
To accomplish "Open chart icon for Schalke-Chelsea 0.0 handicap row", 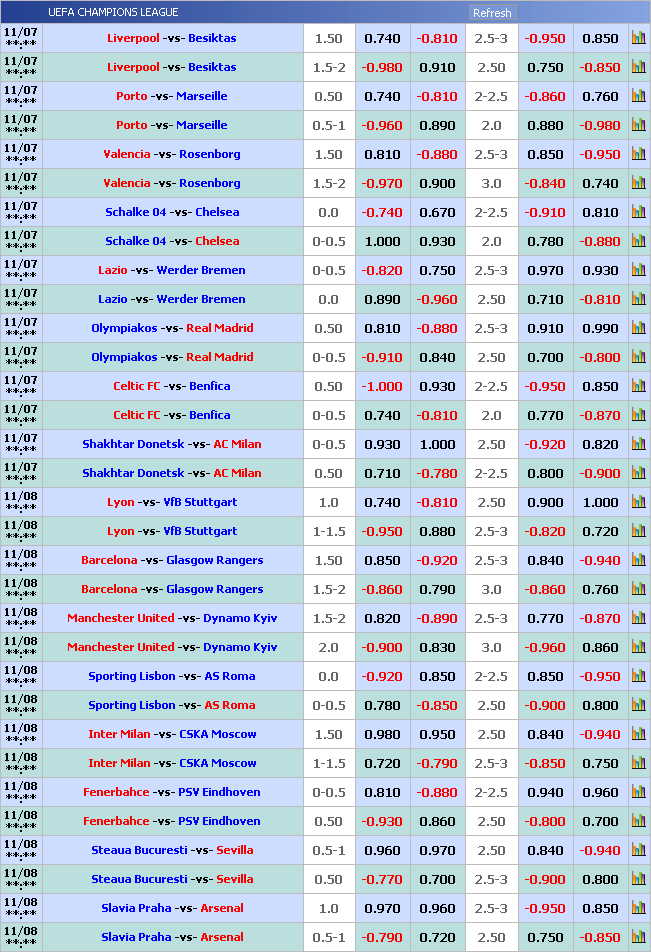I will (638, 213).
